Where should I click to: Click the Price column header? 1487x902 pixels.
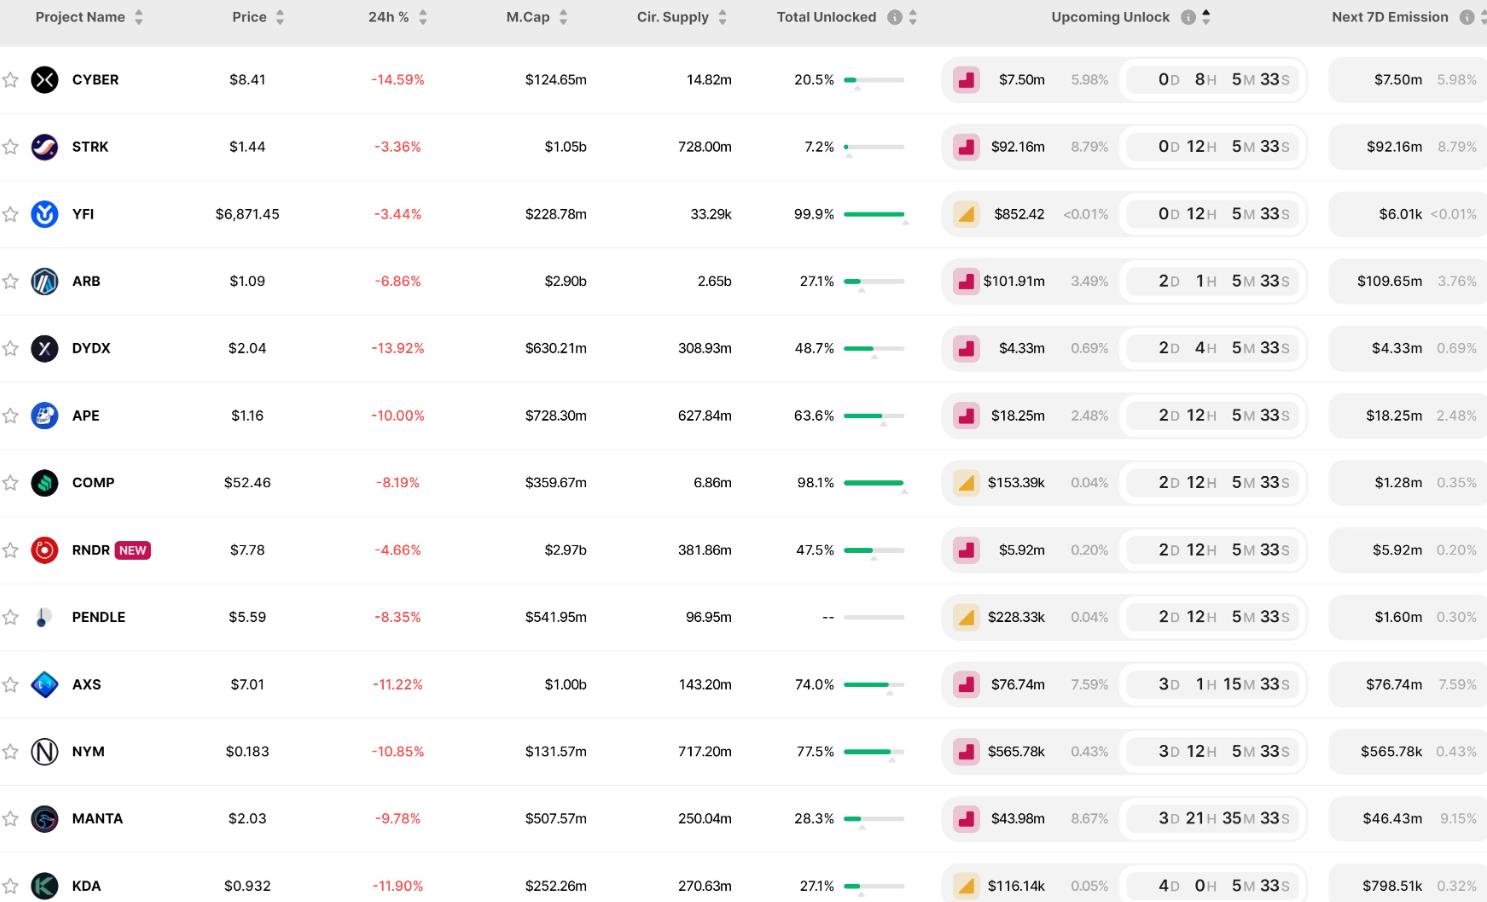(x=249, y=17)
